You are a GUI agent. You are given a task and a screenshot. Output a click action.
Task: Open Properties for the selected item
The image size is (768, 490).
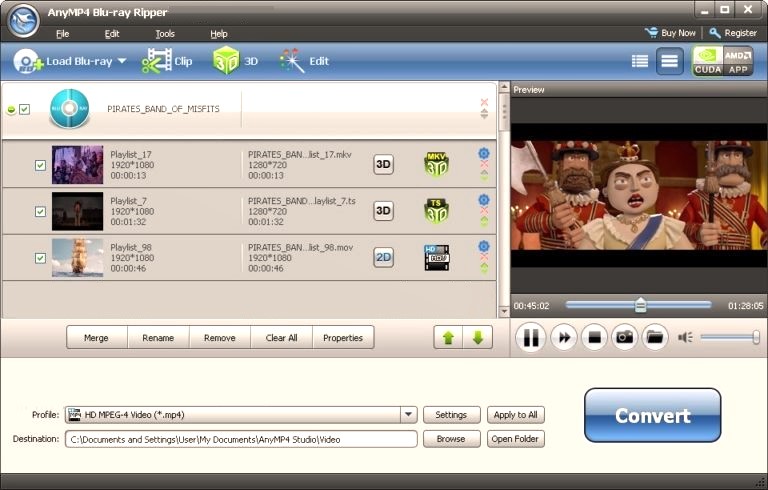(x=343, y=338)
